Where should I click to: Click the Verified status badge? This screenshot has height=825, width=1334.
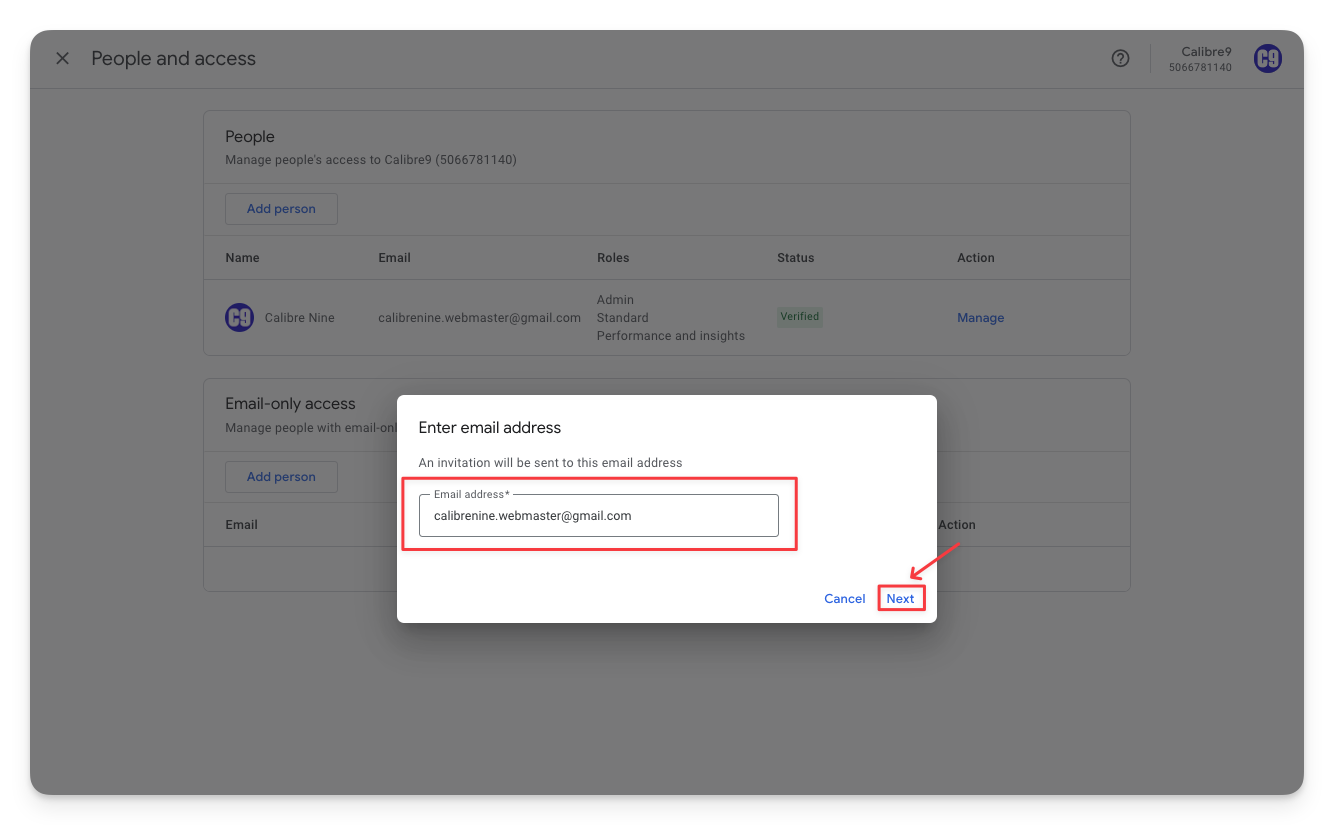(x=800, y=317)
